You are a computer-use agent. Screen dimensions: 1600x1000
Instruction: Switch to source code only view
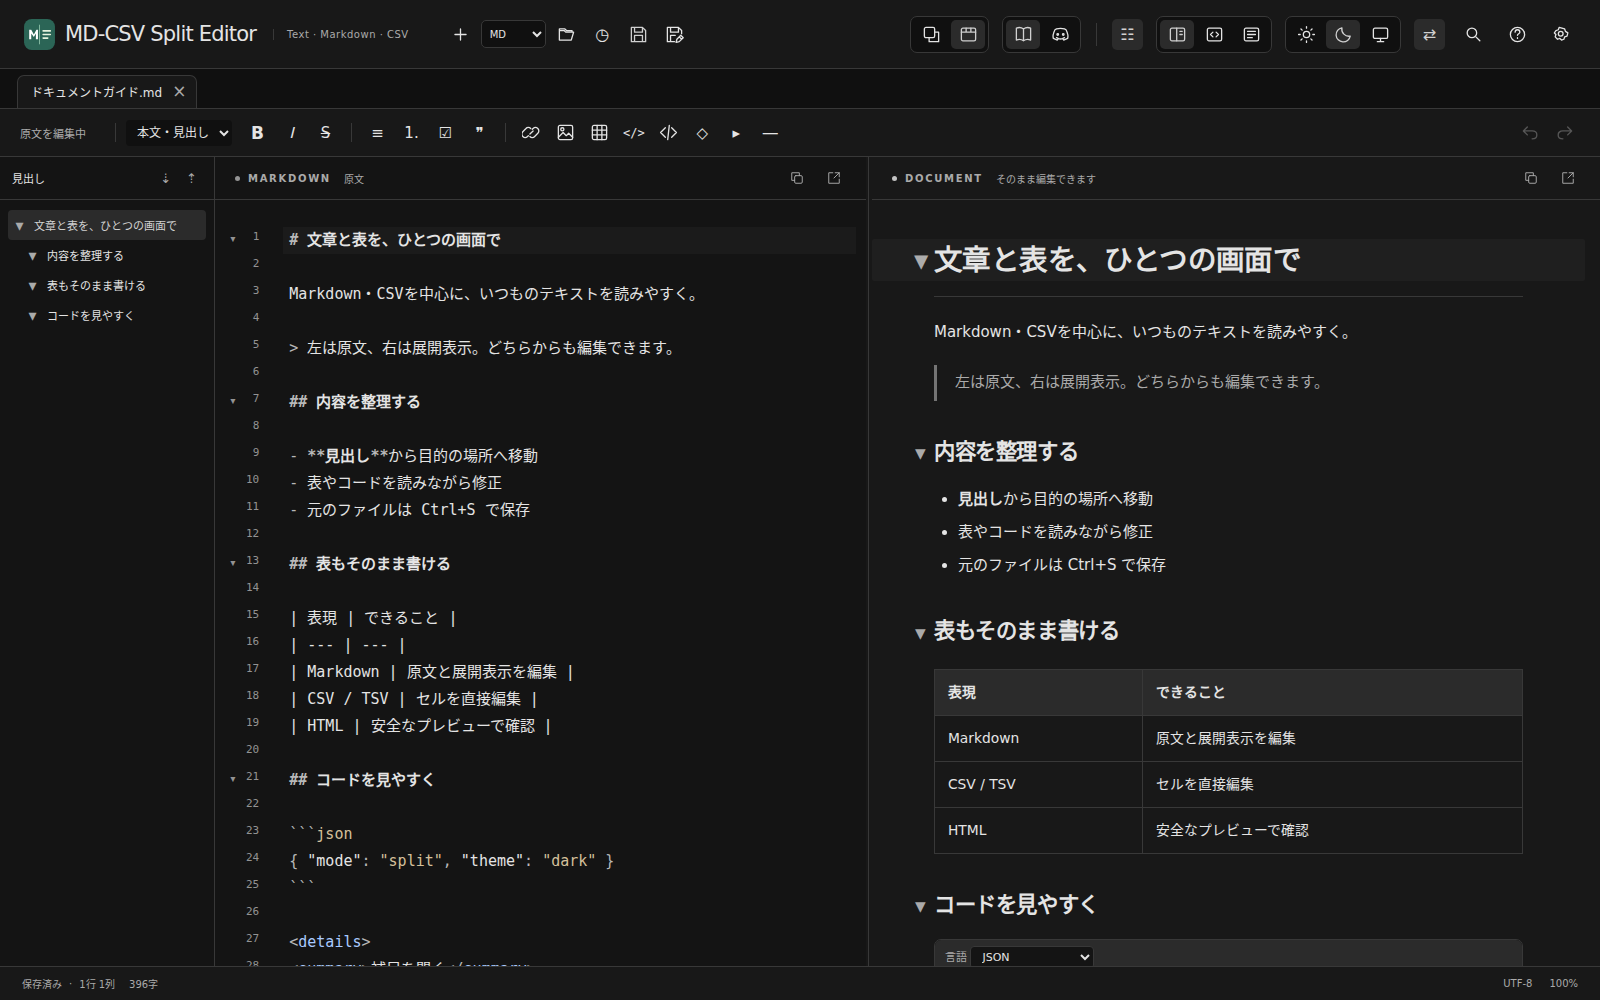[1214, 34]
